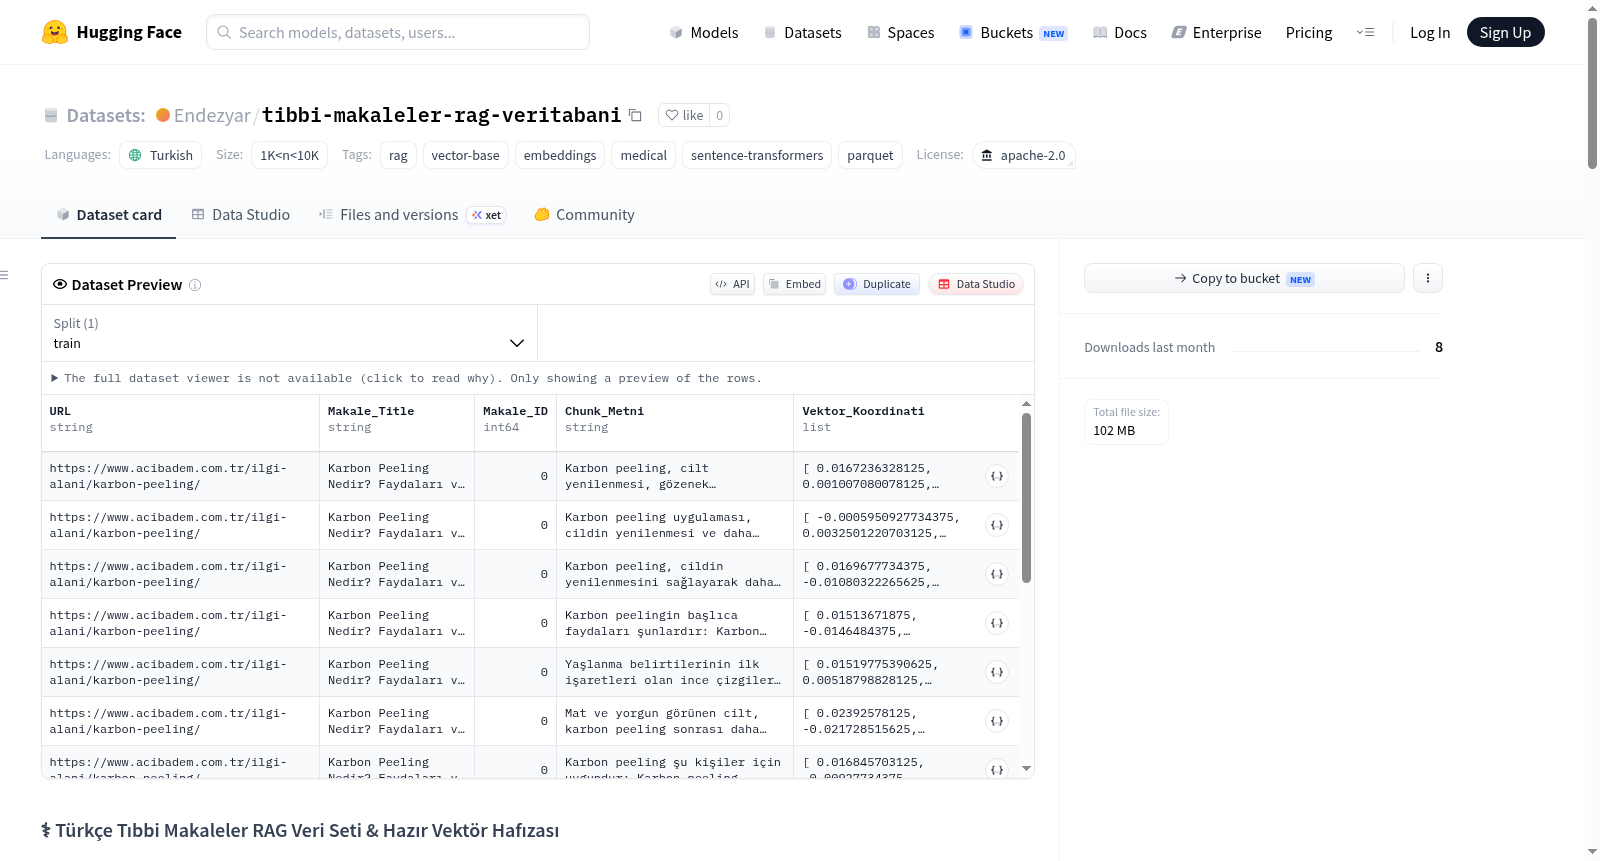This screenshot has width=1600, height=861.
Task: Open Buckets in the top navigation
Action: pos(1013,32)
